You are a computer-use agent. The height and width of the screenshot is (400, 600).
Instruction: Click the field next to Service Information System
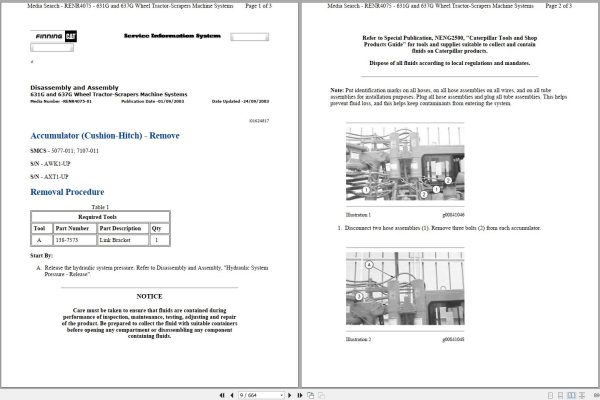coord(249,37)
